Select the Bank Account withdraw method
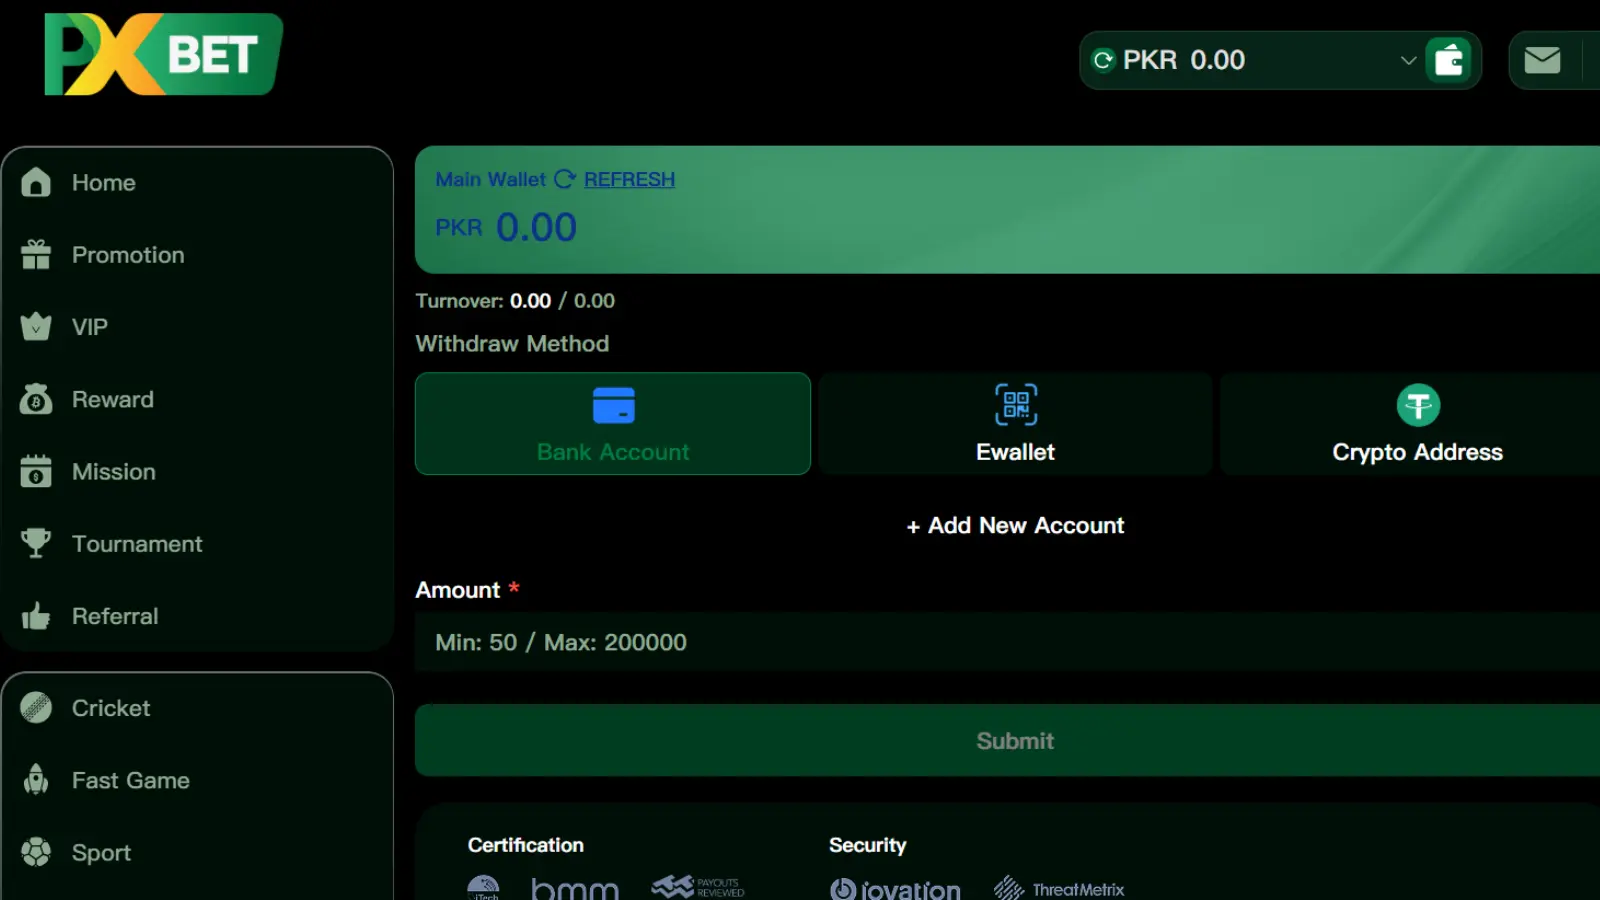This screenshot has width=1600, height=900. tap(613, 424)
